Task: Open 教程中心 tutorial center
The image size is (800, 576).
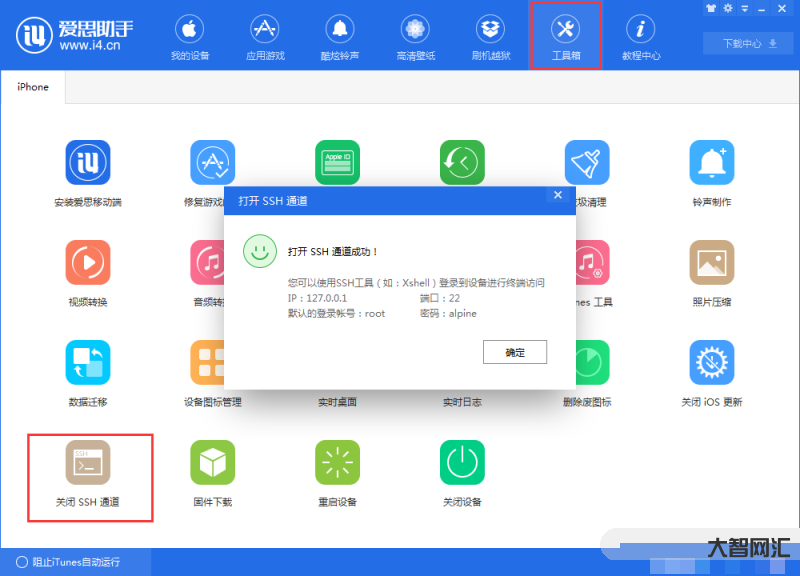Action: coord(641,37)
